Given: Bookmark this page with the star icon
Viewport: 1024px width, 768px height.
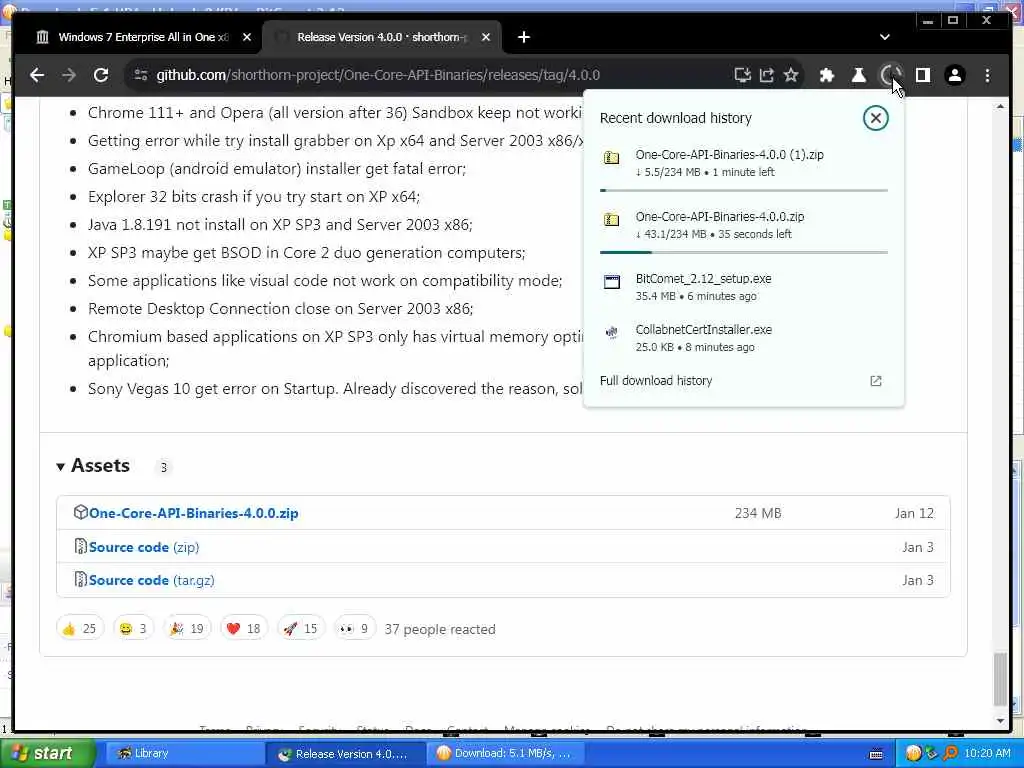Looking at the screenshot, I should pos(791,75).
